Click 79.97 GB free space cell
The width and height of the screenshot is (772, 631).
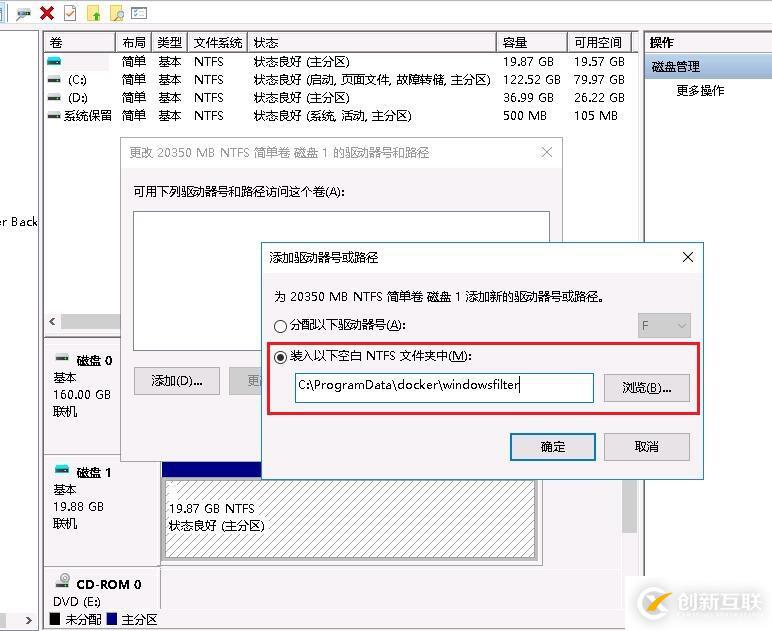(599, 80)
